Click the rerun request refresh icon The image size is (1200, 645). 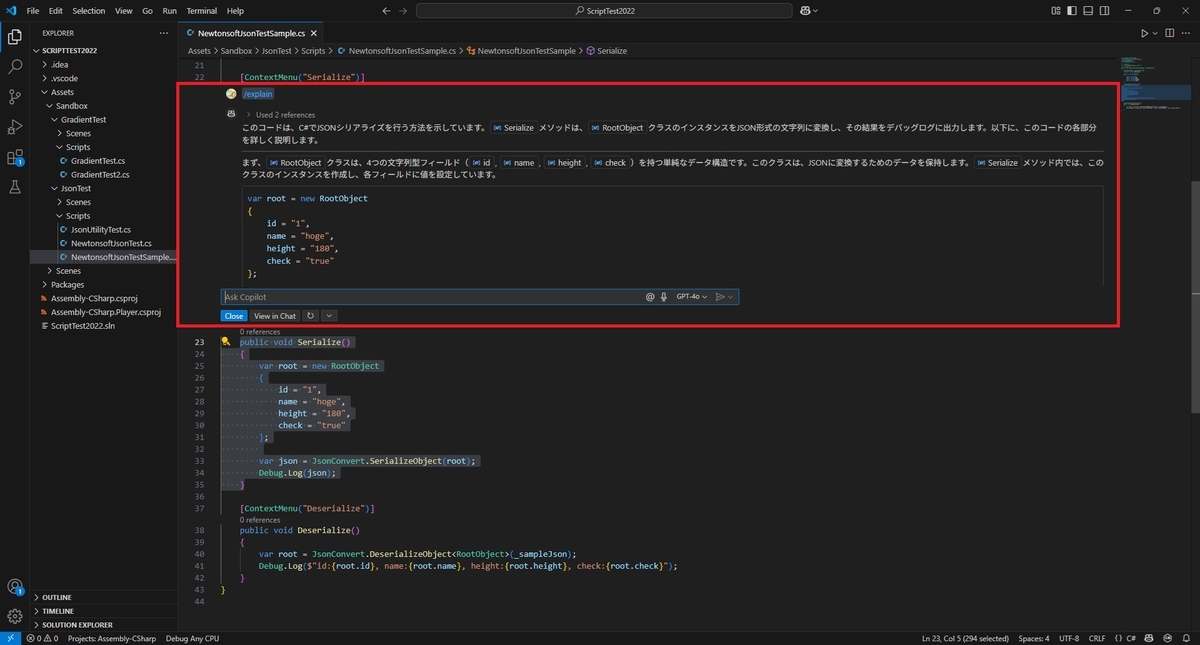click(311, 316)
